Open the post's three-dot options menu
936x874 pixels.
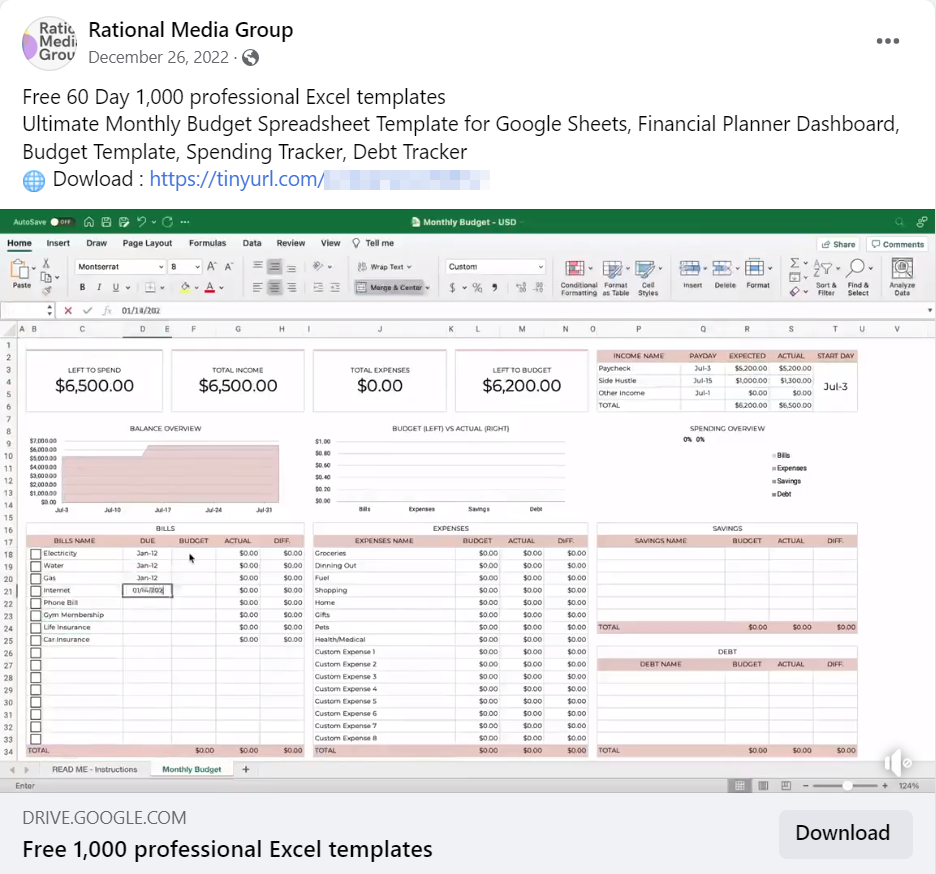coord(888,41)
